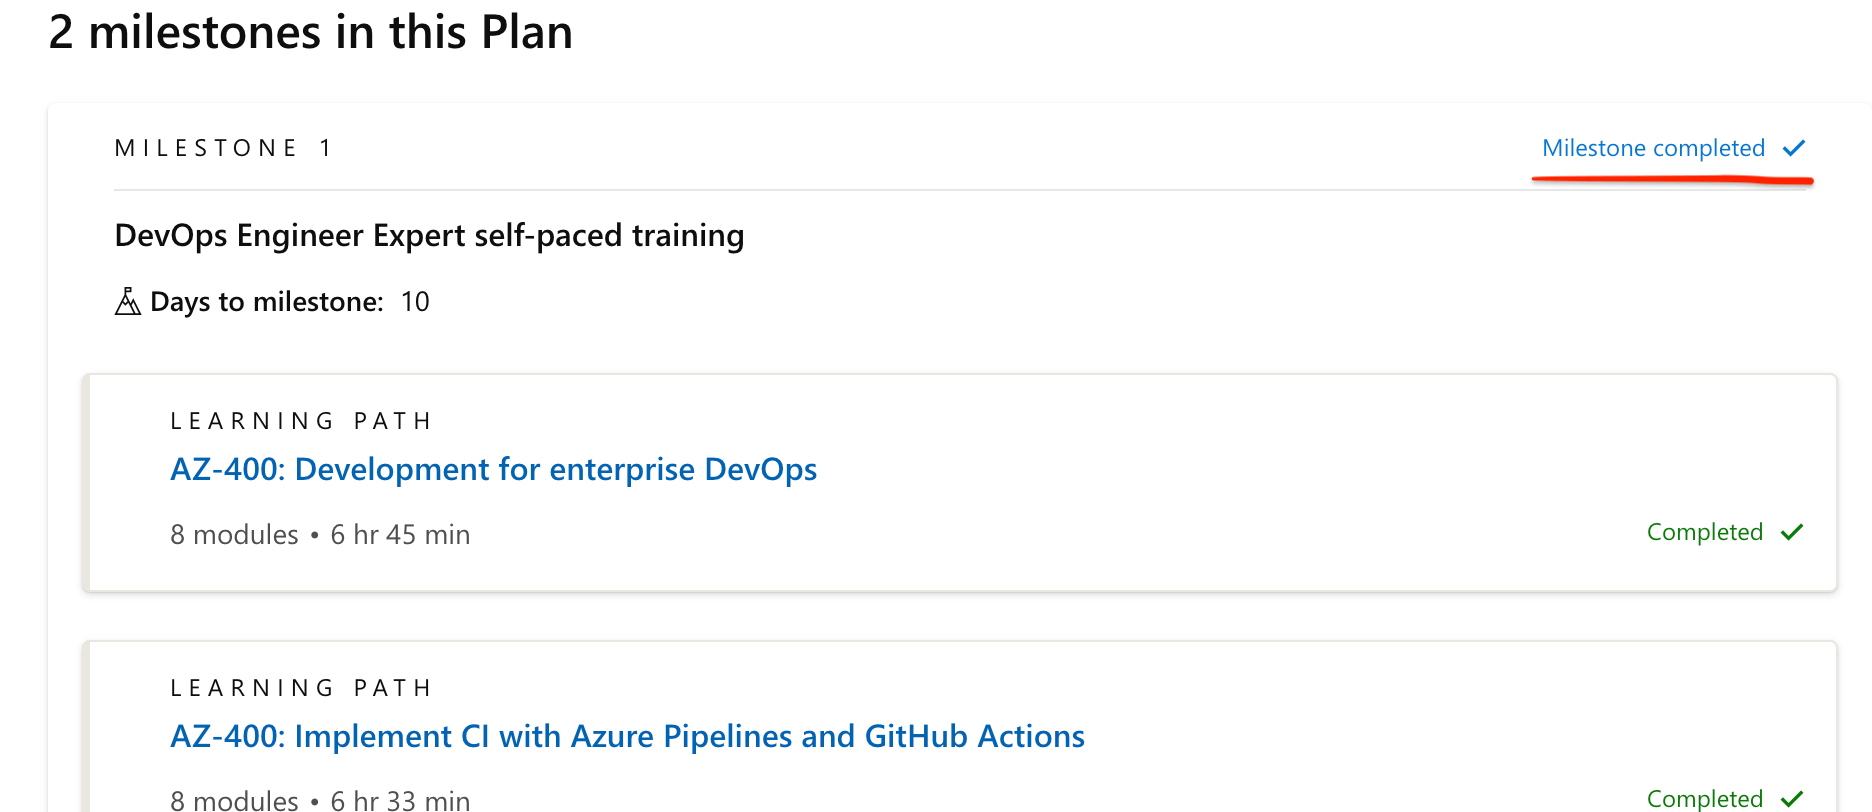Click LEARNING PATH label above Implement CI title

[301, 688]
